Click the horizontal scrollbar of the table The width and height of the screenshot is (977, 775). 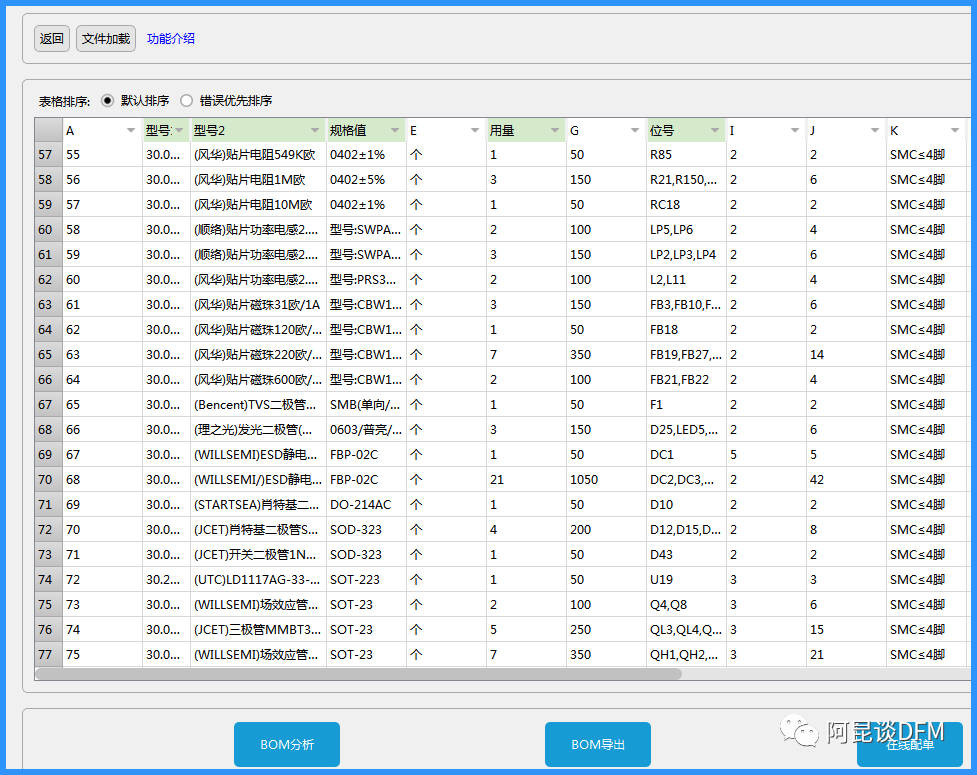[x=358, y=673]
